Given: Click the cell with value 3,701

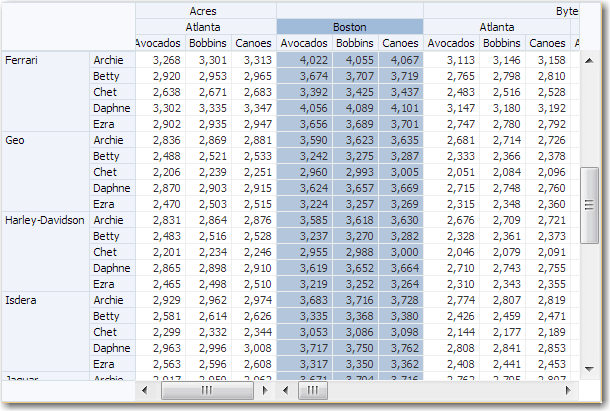Looking at the screenshot, I should tap(400, 124).
